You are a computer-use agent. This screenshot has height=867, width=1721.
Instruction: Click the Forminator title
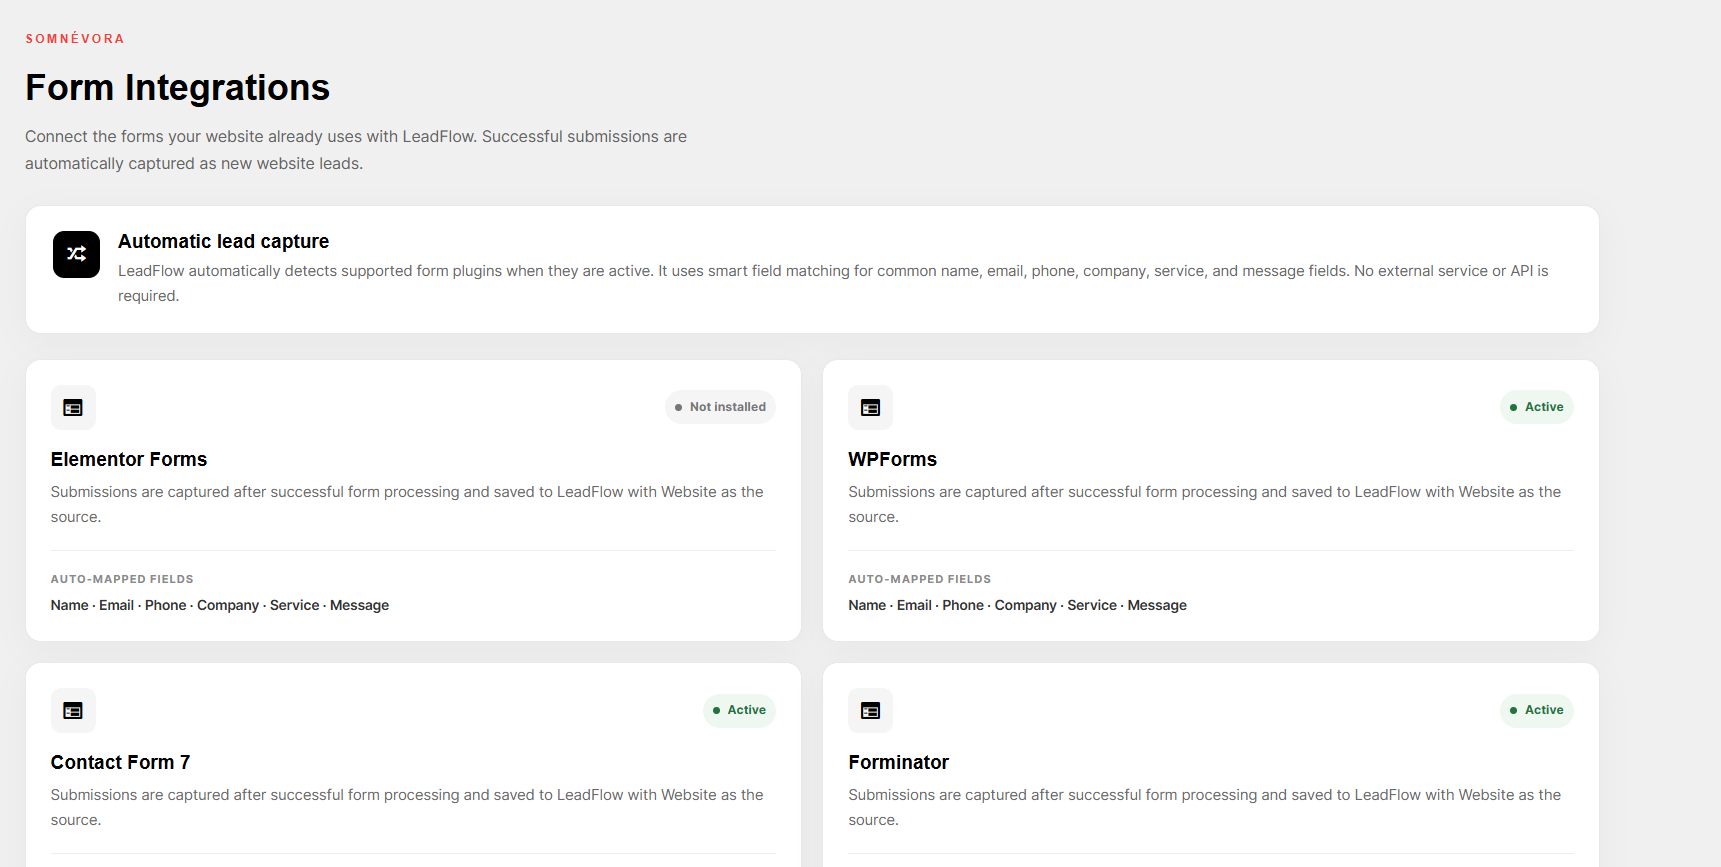[x=898, y=762]
